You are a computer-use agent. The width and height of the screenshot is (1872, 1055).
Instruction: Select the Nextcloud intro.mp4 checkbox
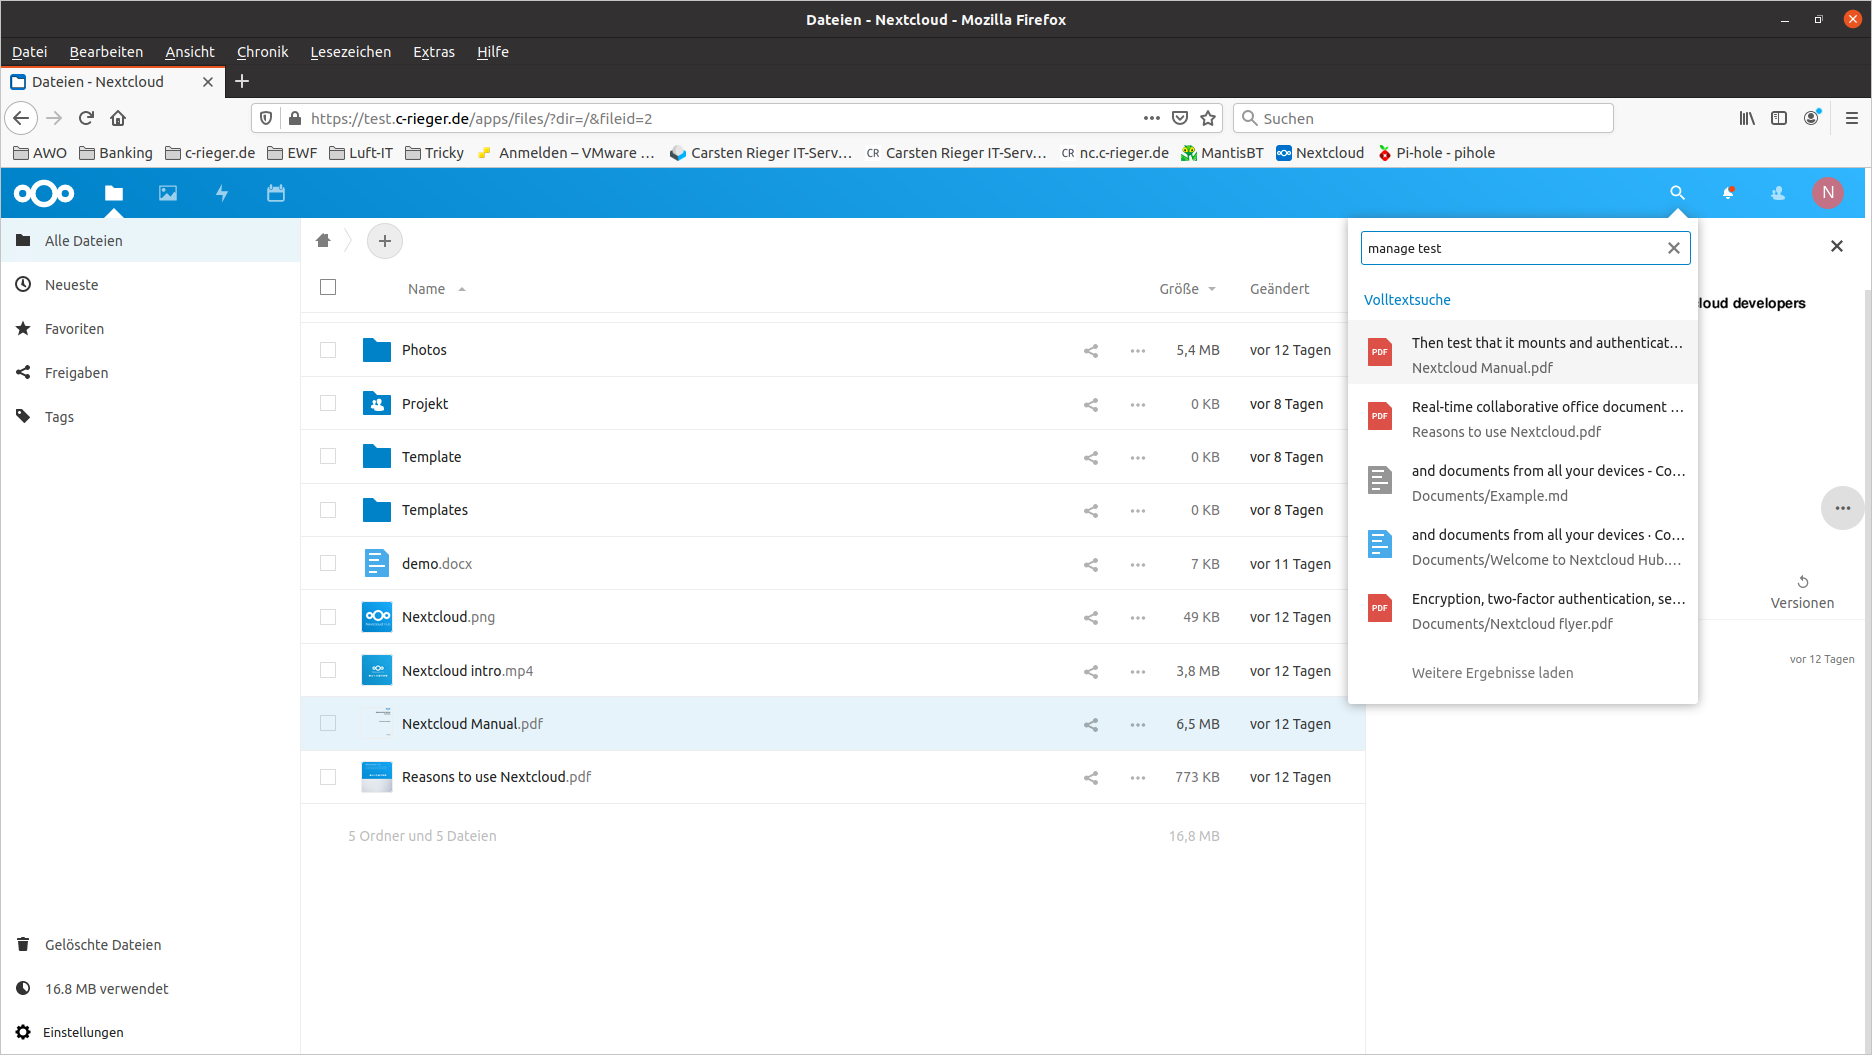(328, 670)
